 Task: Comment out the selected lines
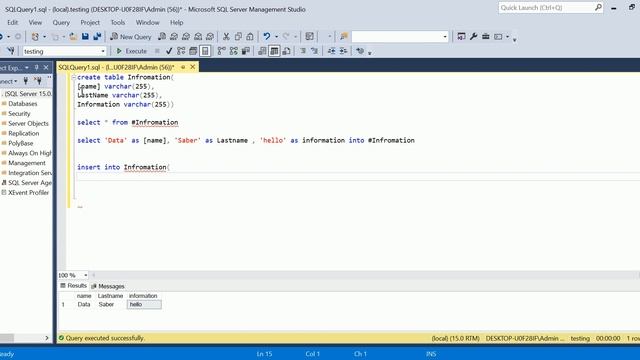coord(303,51)
